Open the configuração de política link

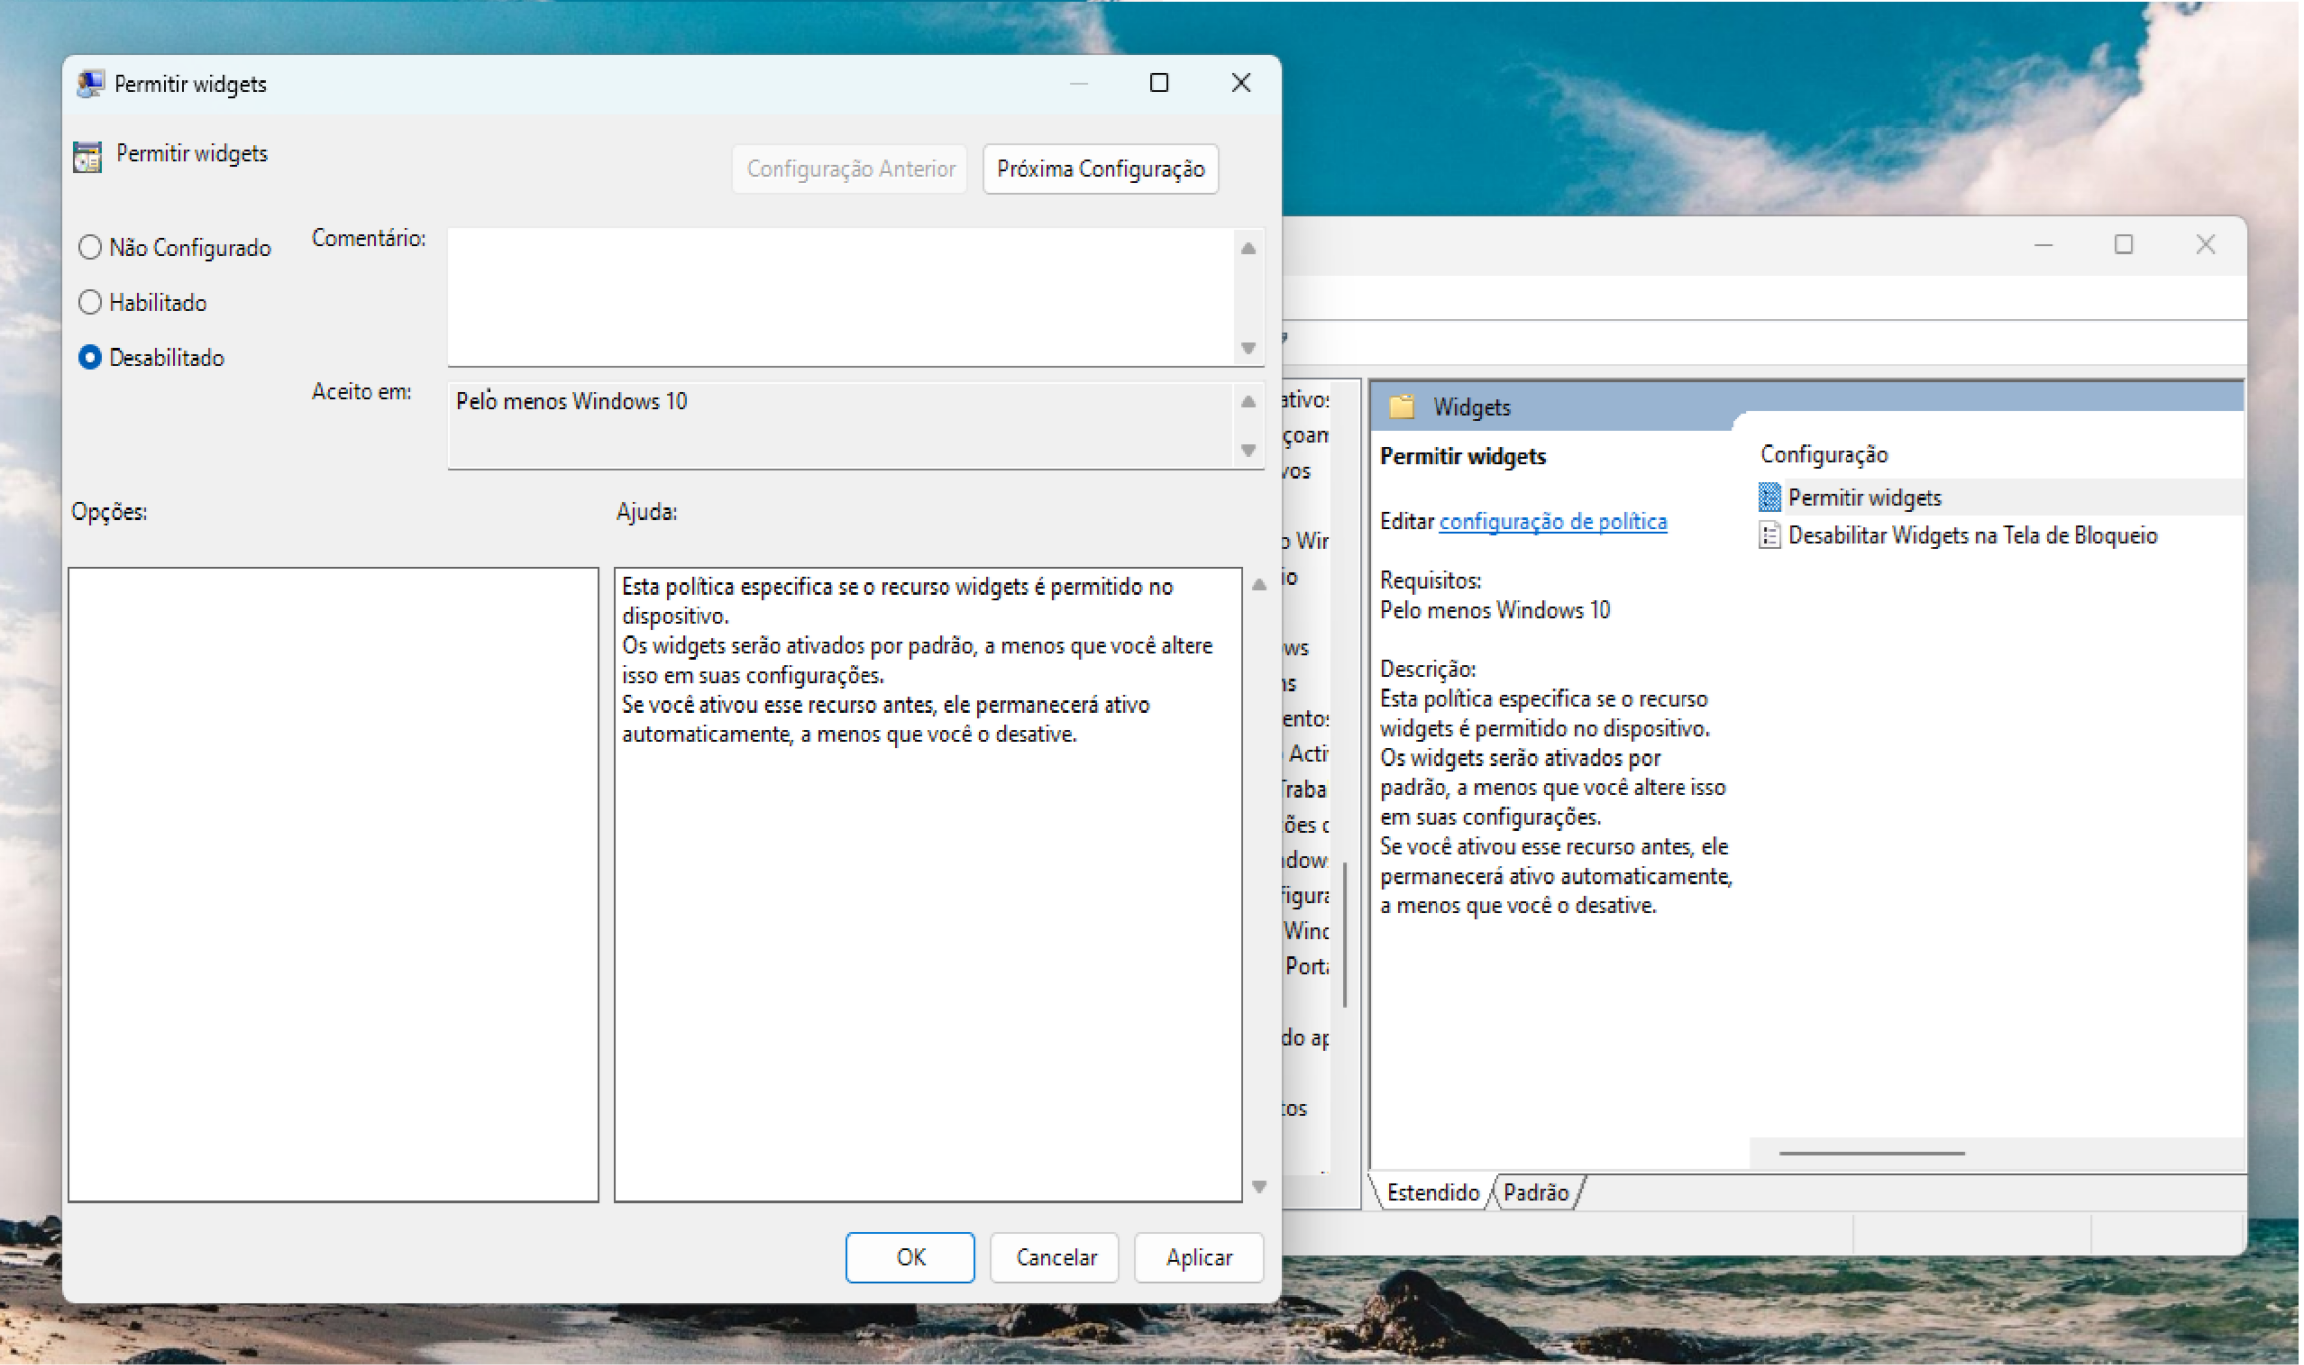click(1553, 521)
